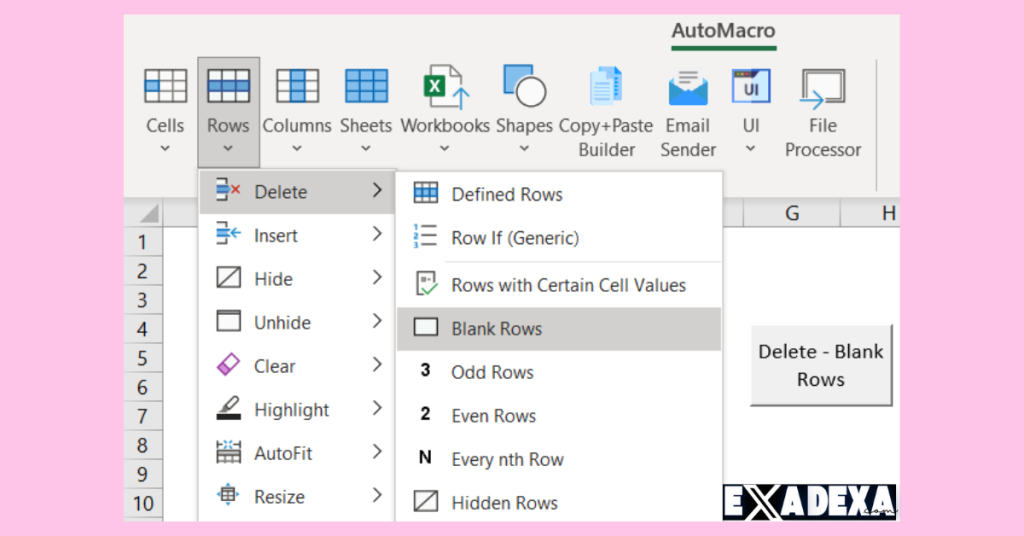Expand the Rows dropdown chevron
Image resolution: width=1024 pixels, height=536 pixels.
[228, 149]
